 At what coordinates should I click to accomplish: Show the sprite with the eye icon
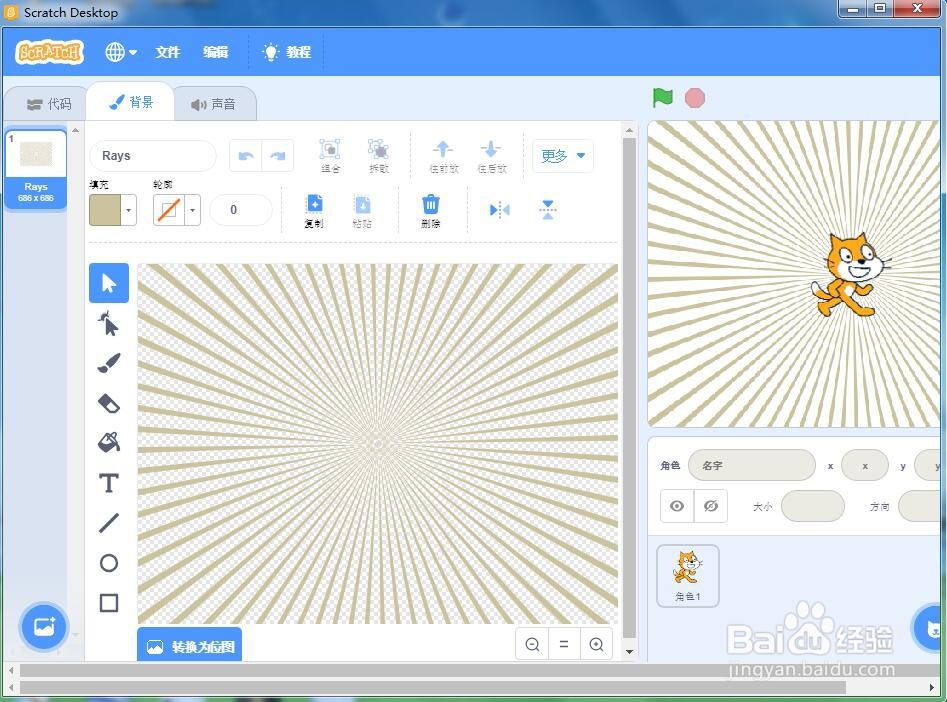pos(677,506)
